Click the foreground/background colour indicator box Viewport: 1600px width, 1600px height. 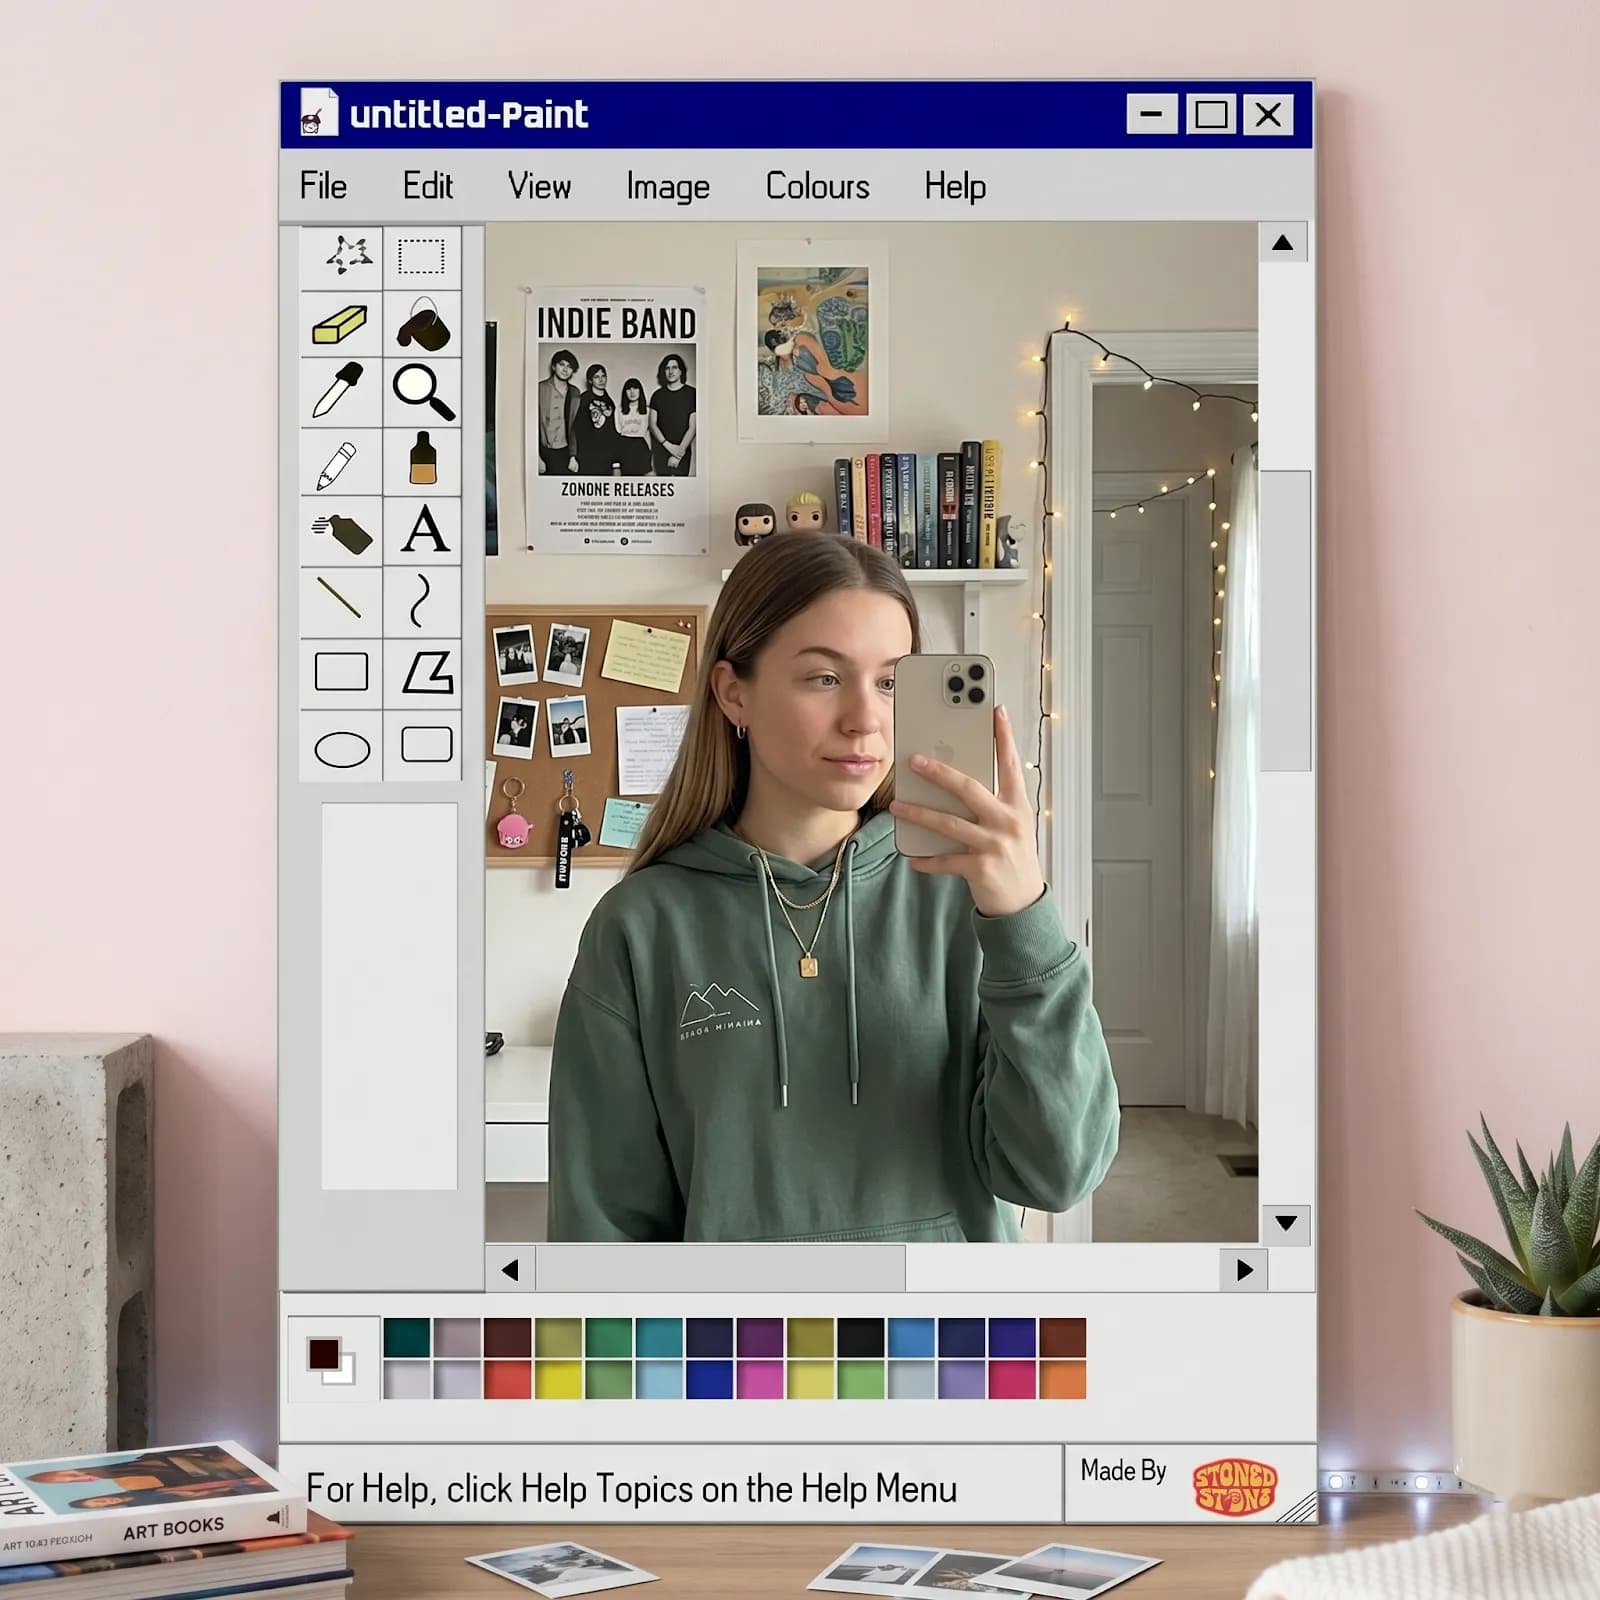click(x=332, y=1359)
